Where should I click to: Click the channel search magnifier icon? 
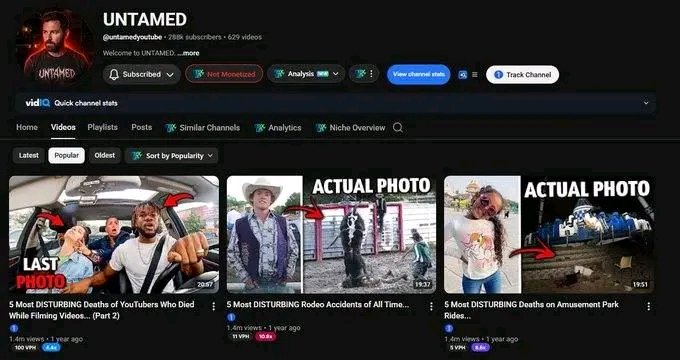coord(398,128)
